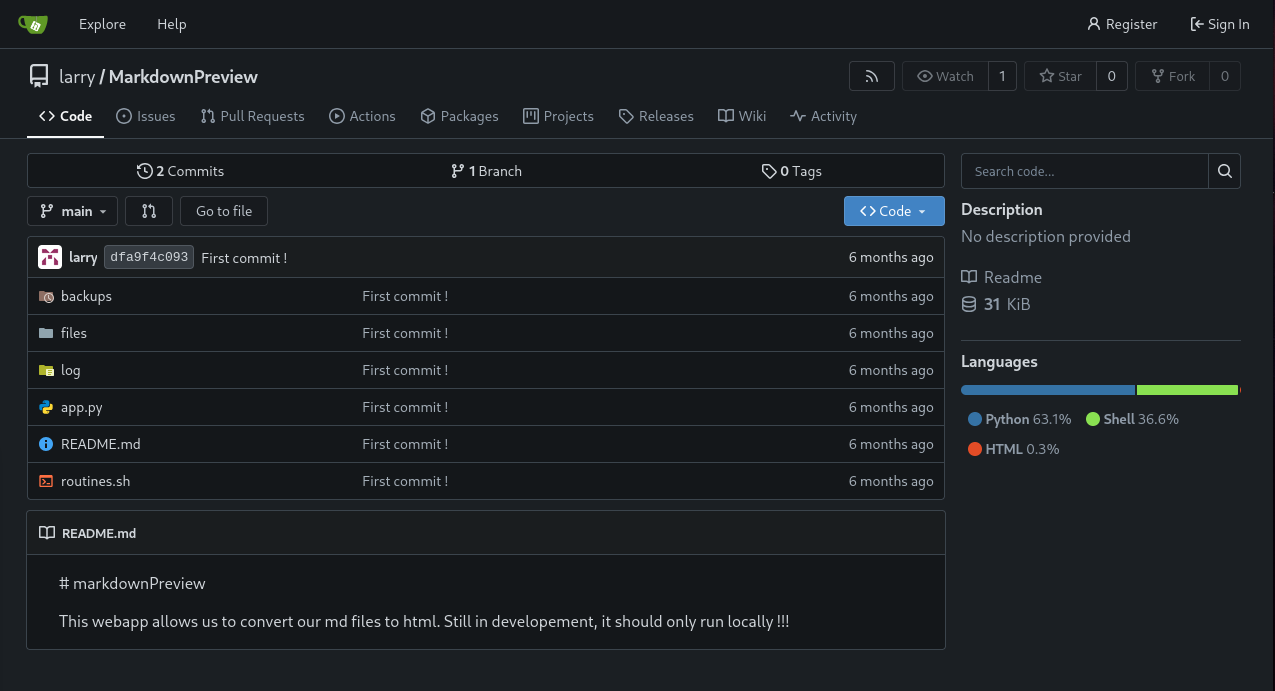1275x691 pixels.
Task: Open the blue Code clone dropdown
Action: click(x=893, y=211)
